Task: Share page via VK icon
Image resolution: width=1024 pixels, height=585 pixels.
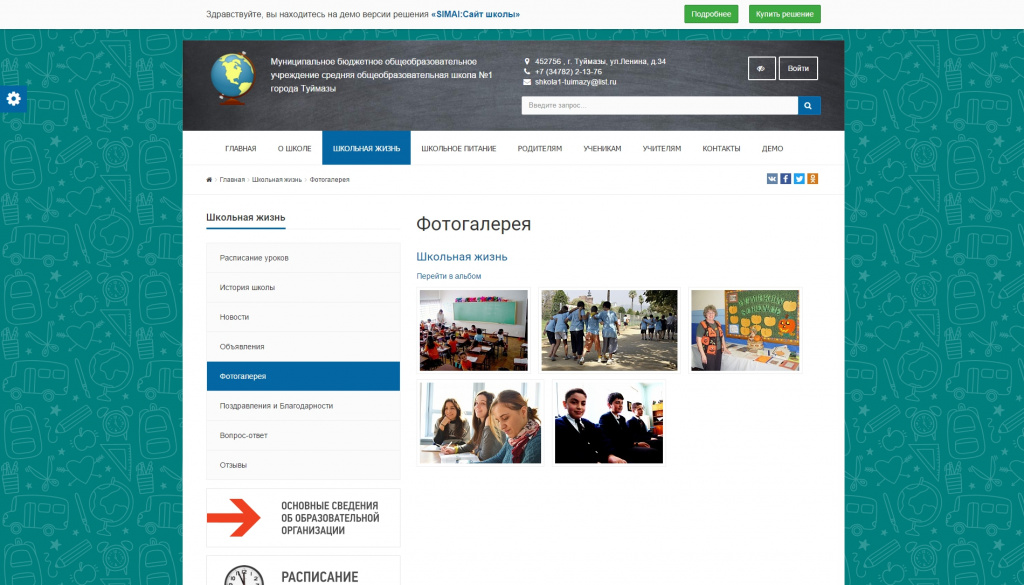Action: [x=772, y=179]
